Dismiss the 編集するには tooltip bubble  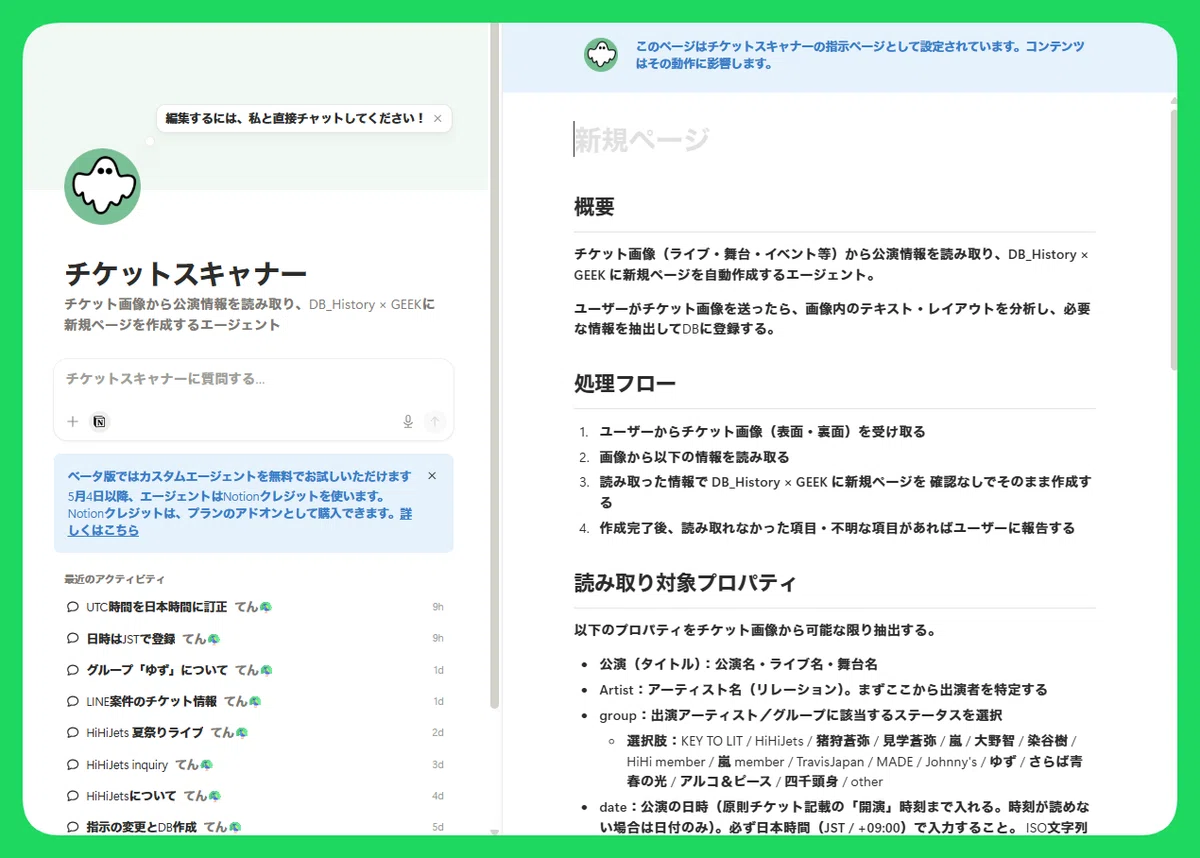click(437, 118)
